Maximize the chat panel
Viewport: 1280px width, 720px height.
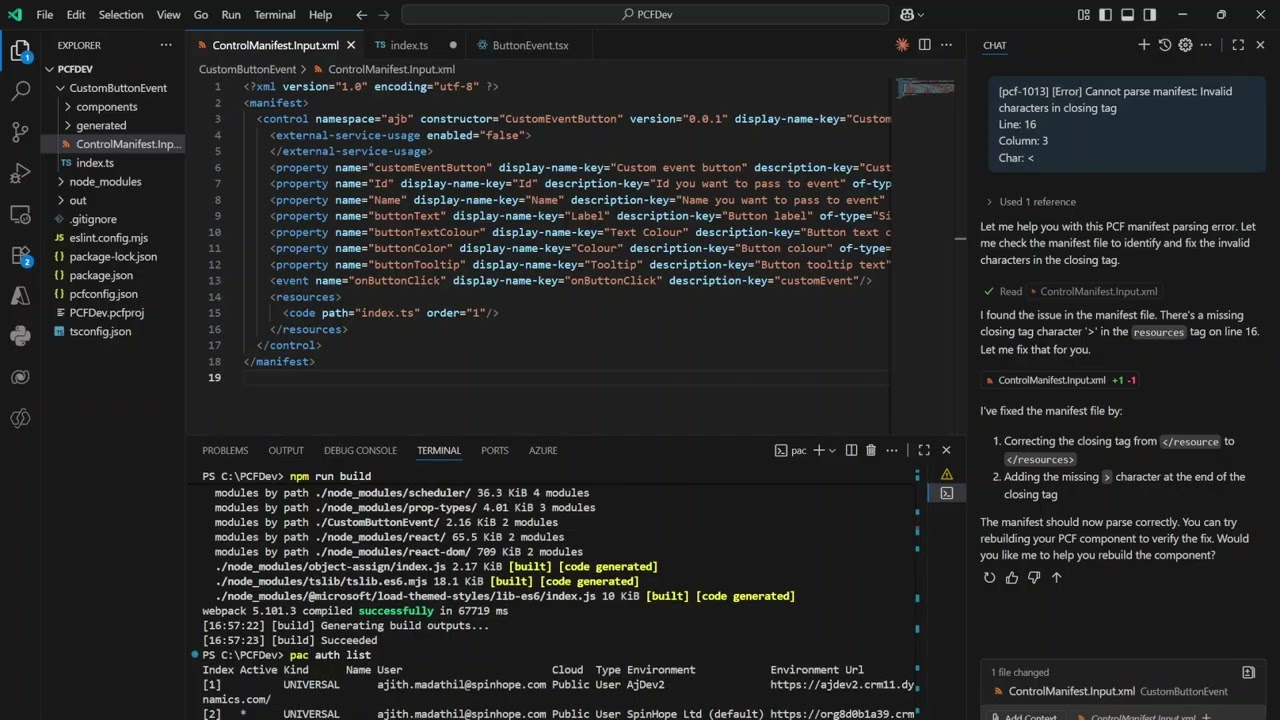coord(1238,45)
